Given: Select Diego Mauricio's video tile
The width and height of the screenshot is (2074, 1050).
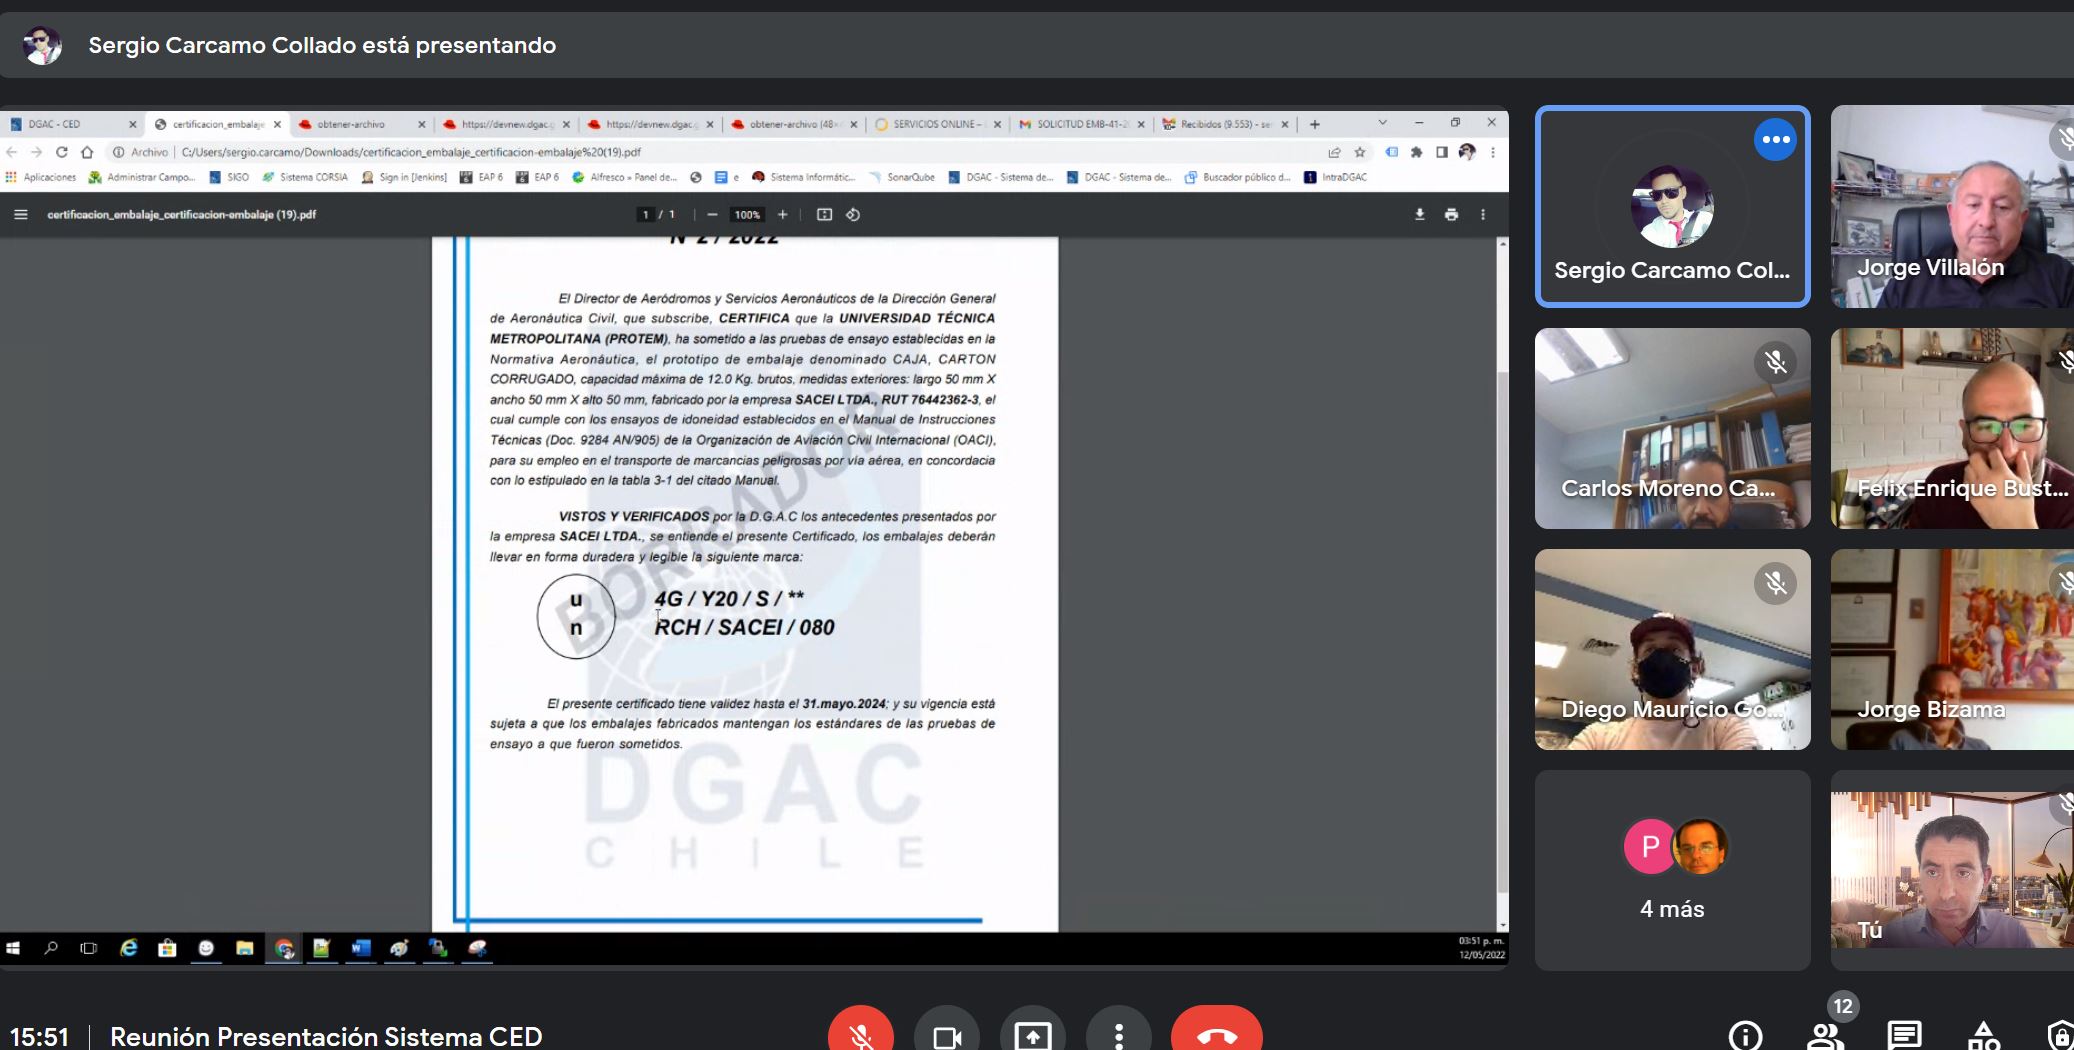Looking at the screenshot, I should click(1672, 649).
